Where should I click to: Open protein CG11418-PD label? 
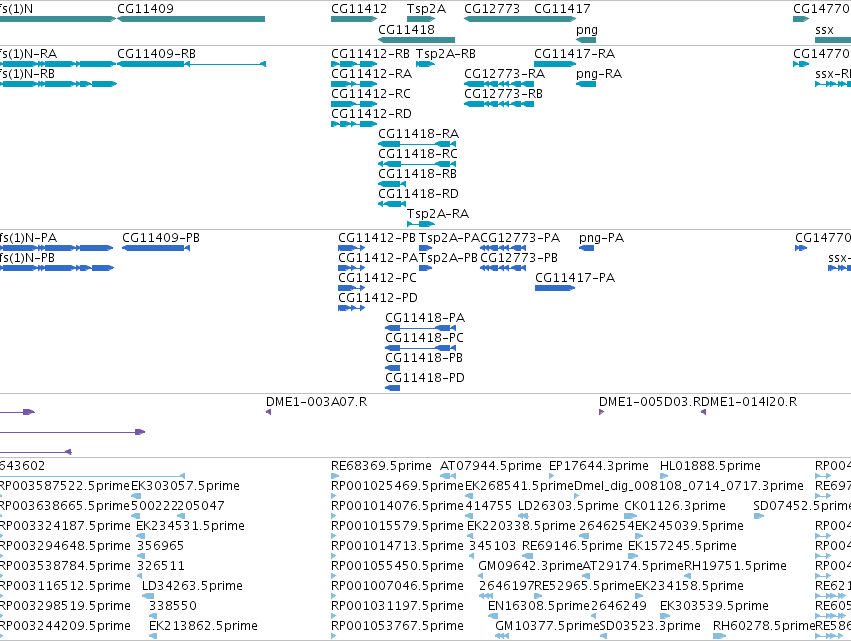425,378
